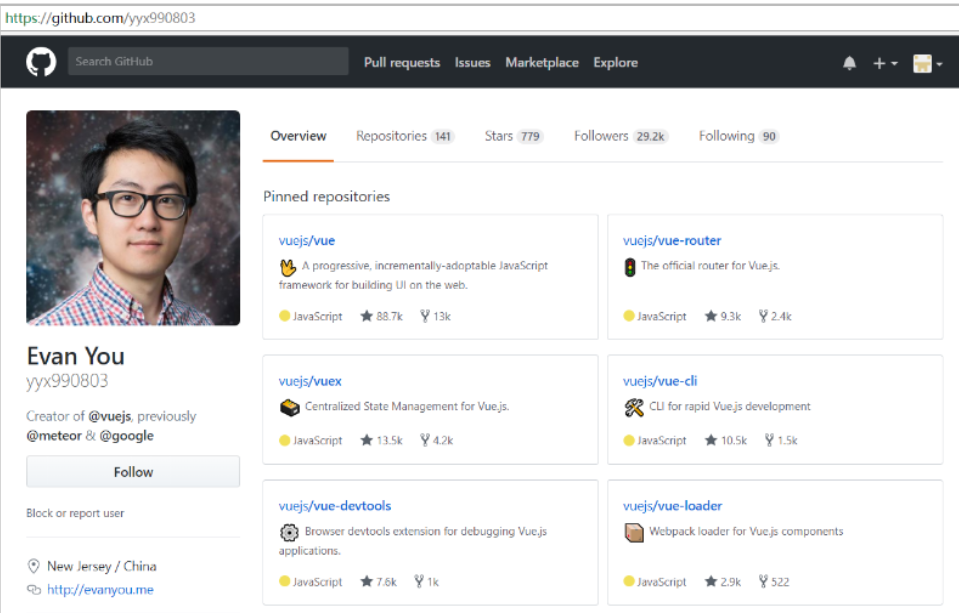This screenshot has width=959, height=613.
Task: Click the vuex card box emoji
Action: pos(290,407)
